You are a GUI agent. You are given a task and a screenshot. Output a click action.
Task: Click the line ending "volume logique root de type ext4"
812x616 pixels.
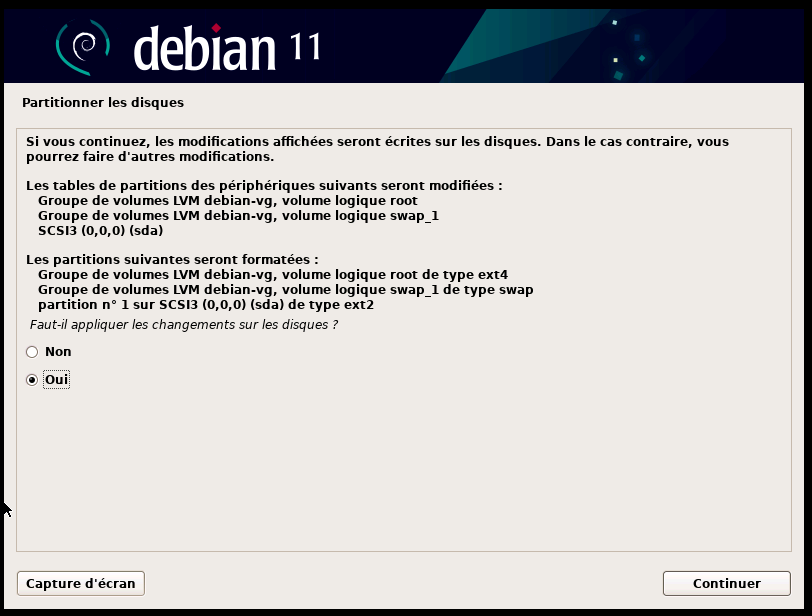[273, 274]
